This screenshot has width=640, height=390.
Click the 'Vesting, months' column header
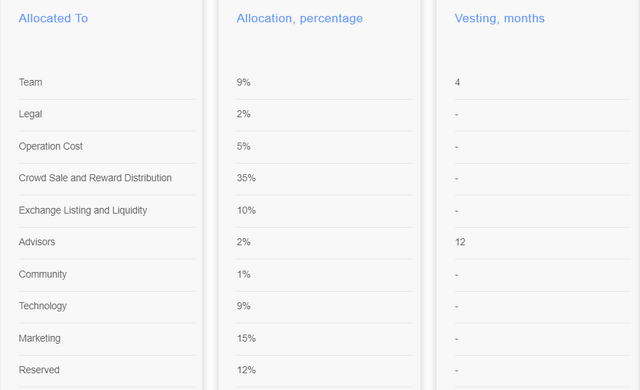coord(500,18)
